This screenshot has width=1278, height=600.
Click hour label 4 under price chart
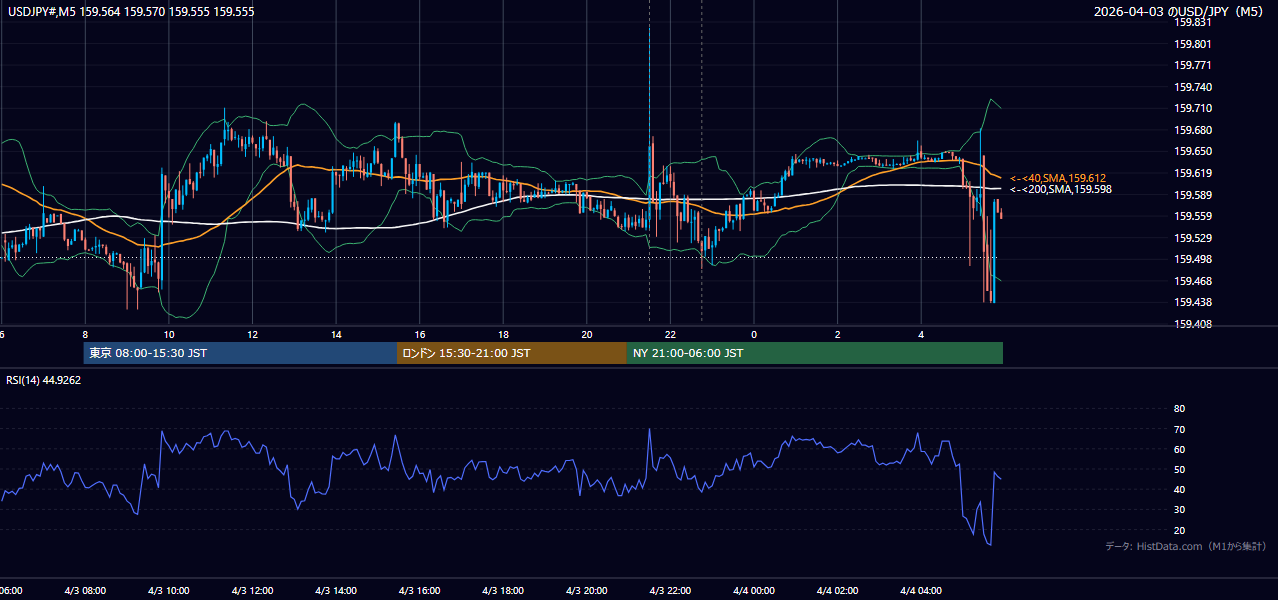922,334
